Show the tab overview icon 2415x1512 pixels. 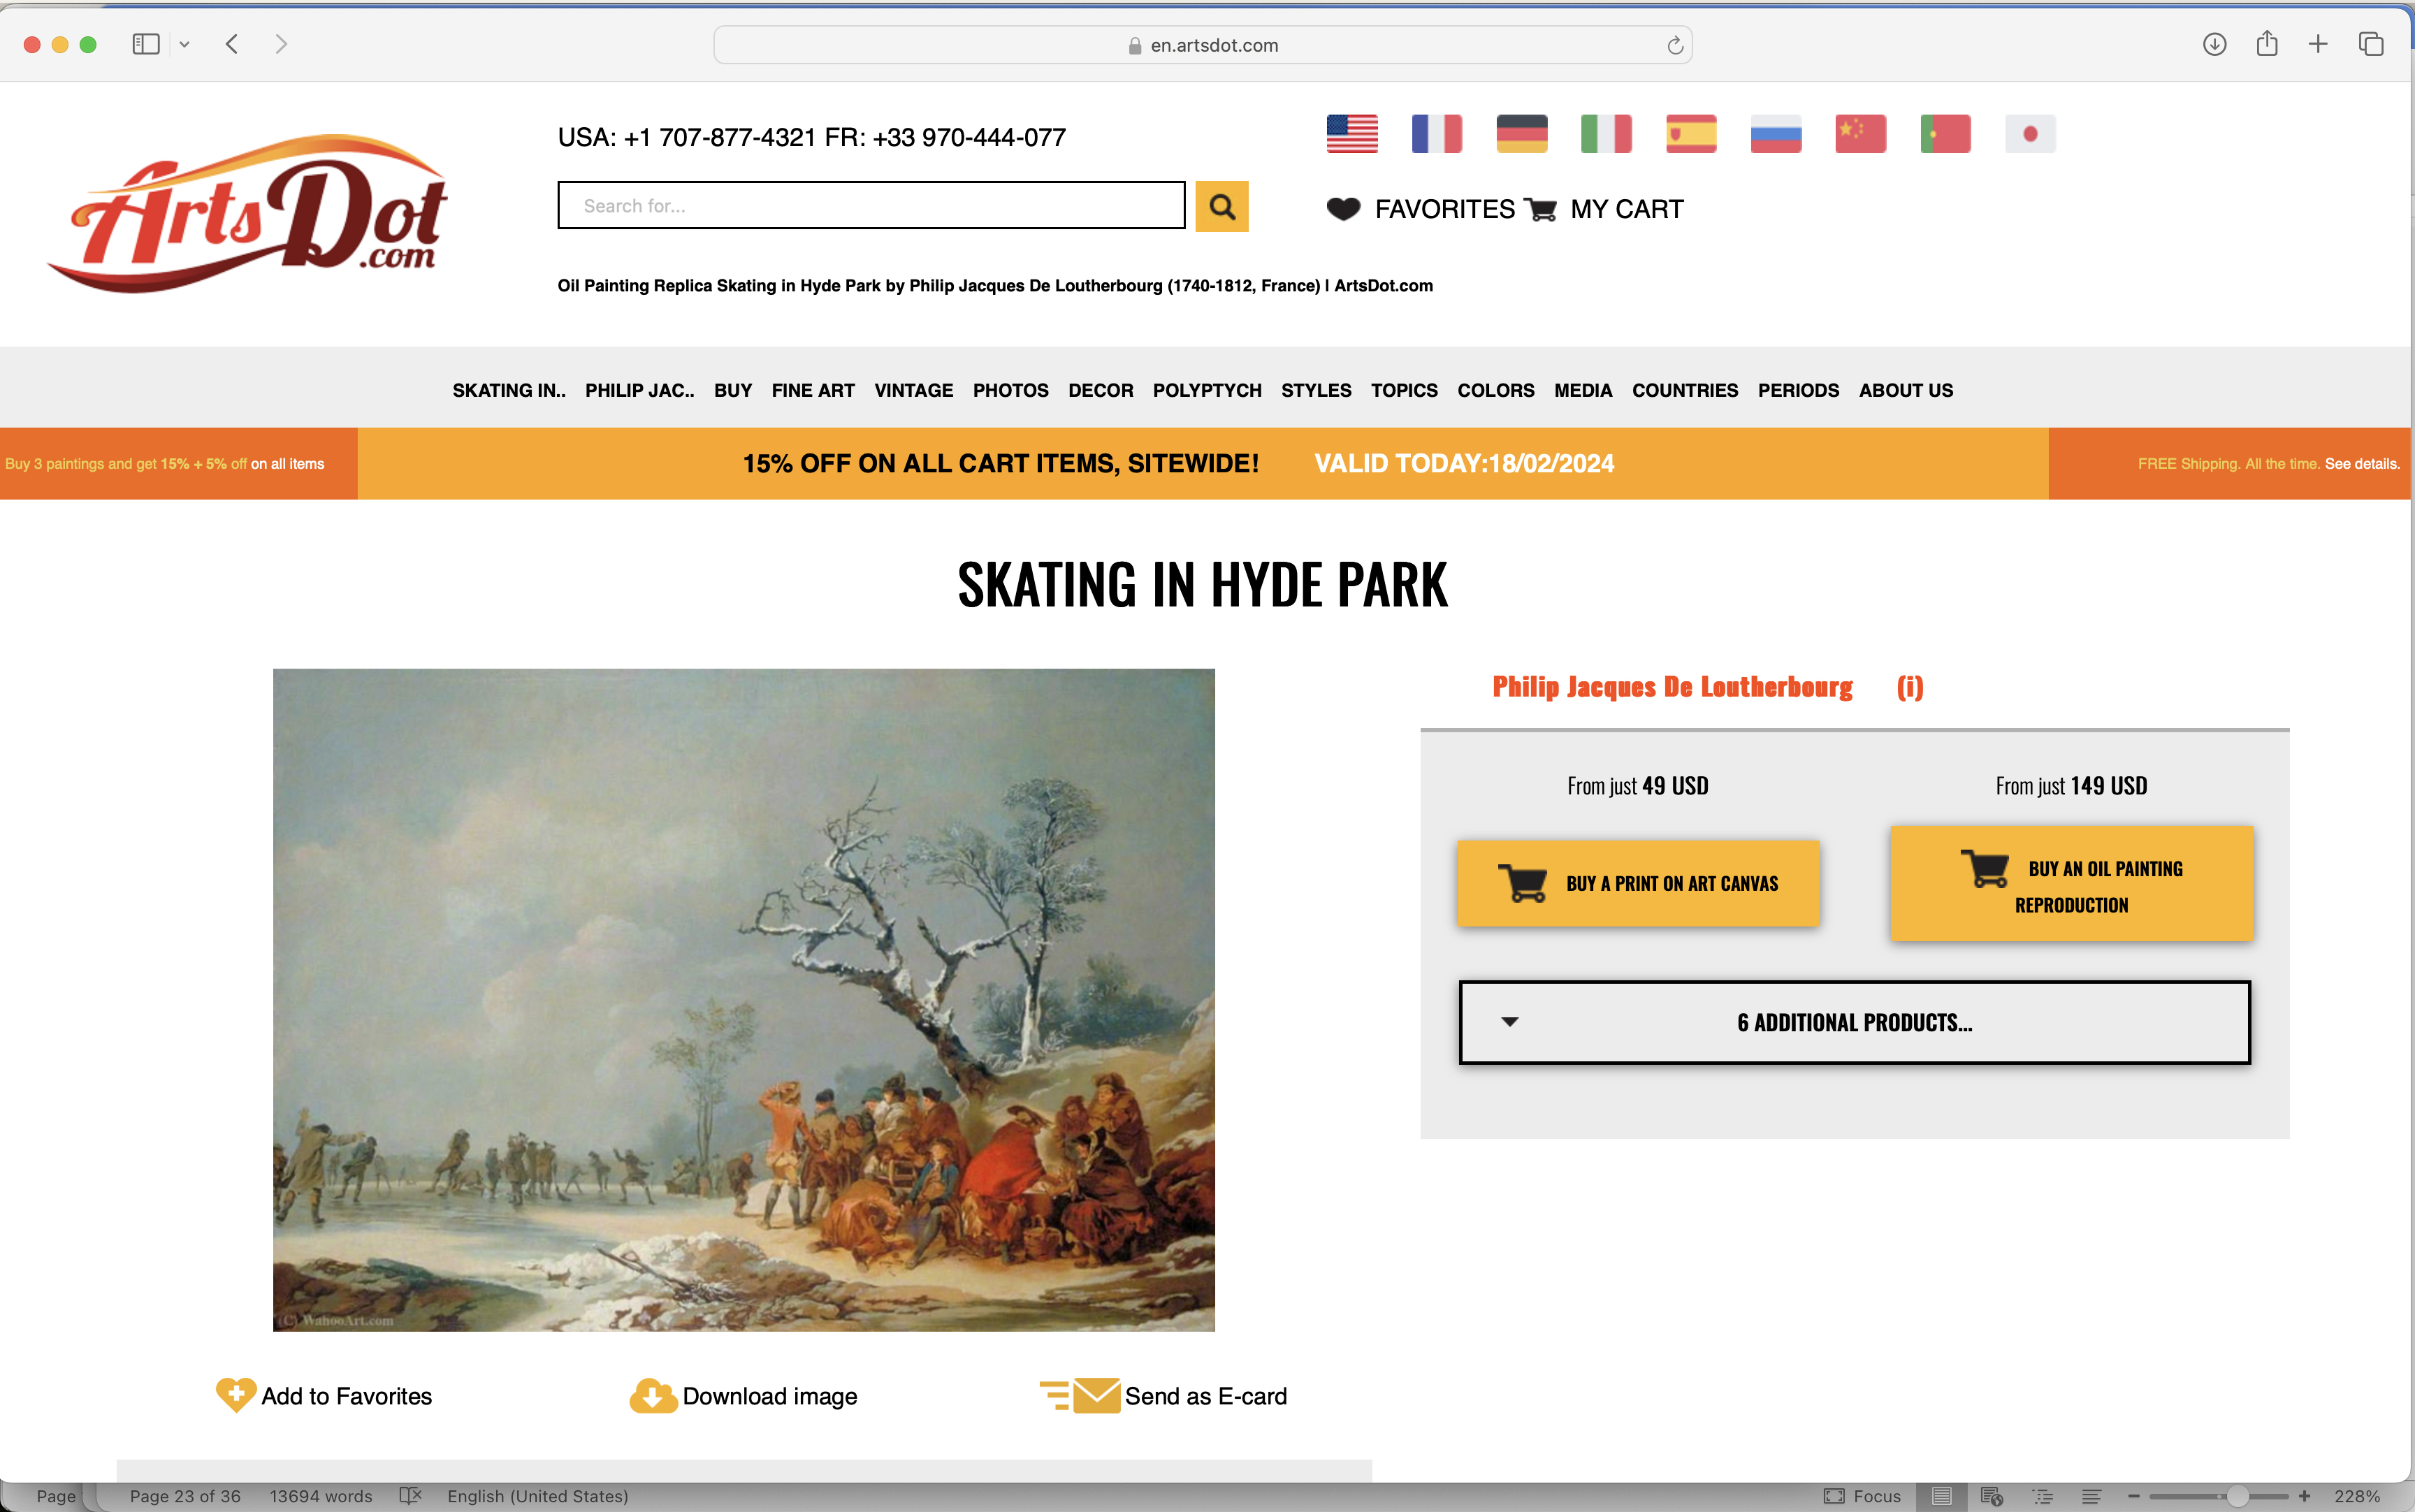(x=2371, y=44)
